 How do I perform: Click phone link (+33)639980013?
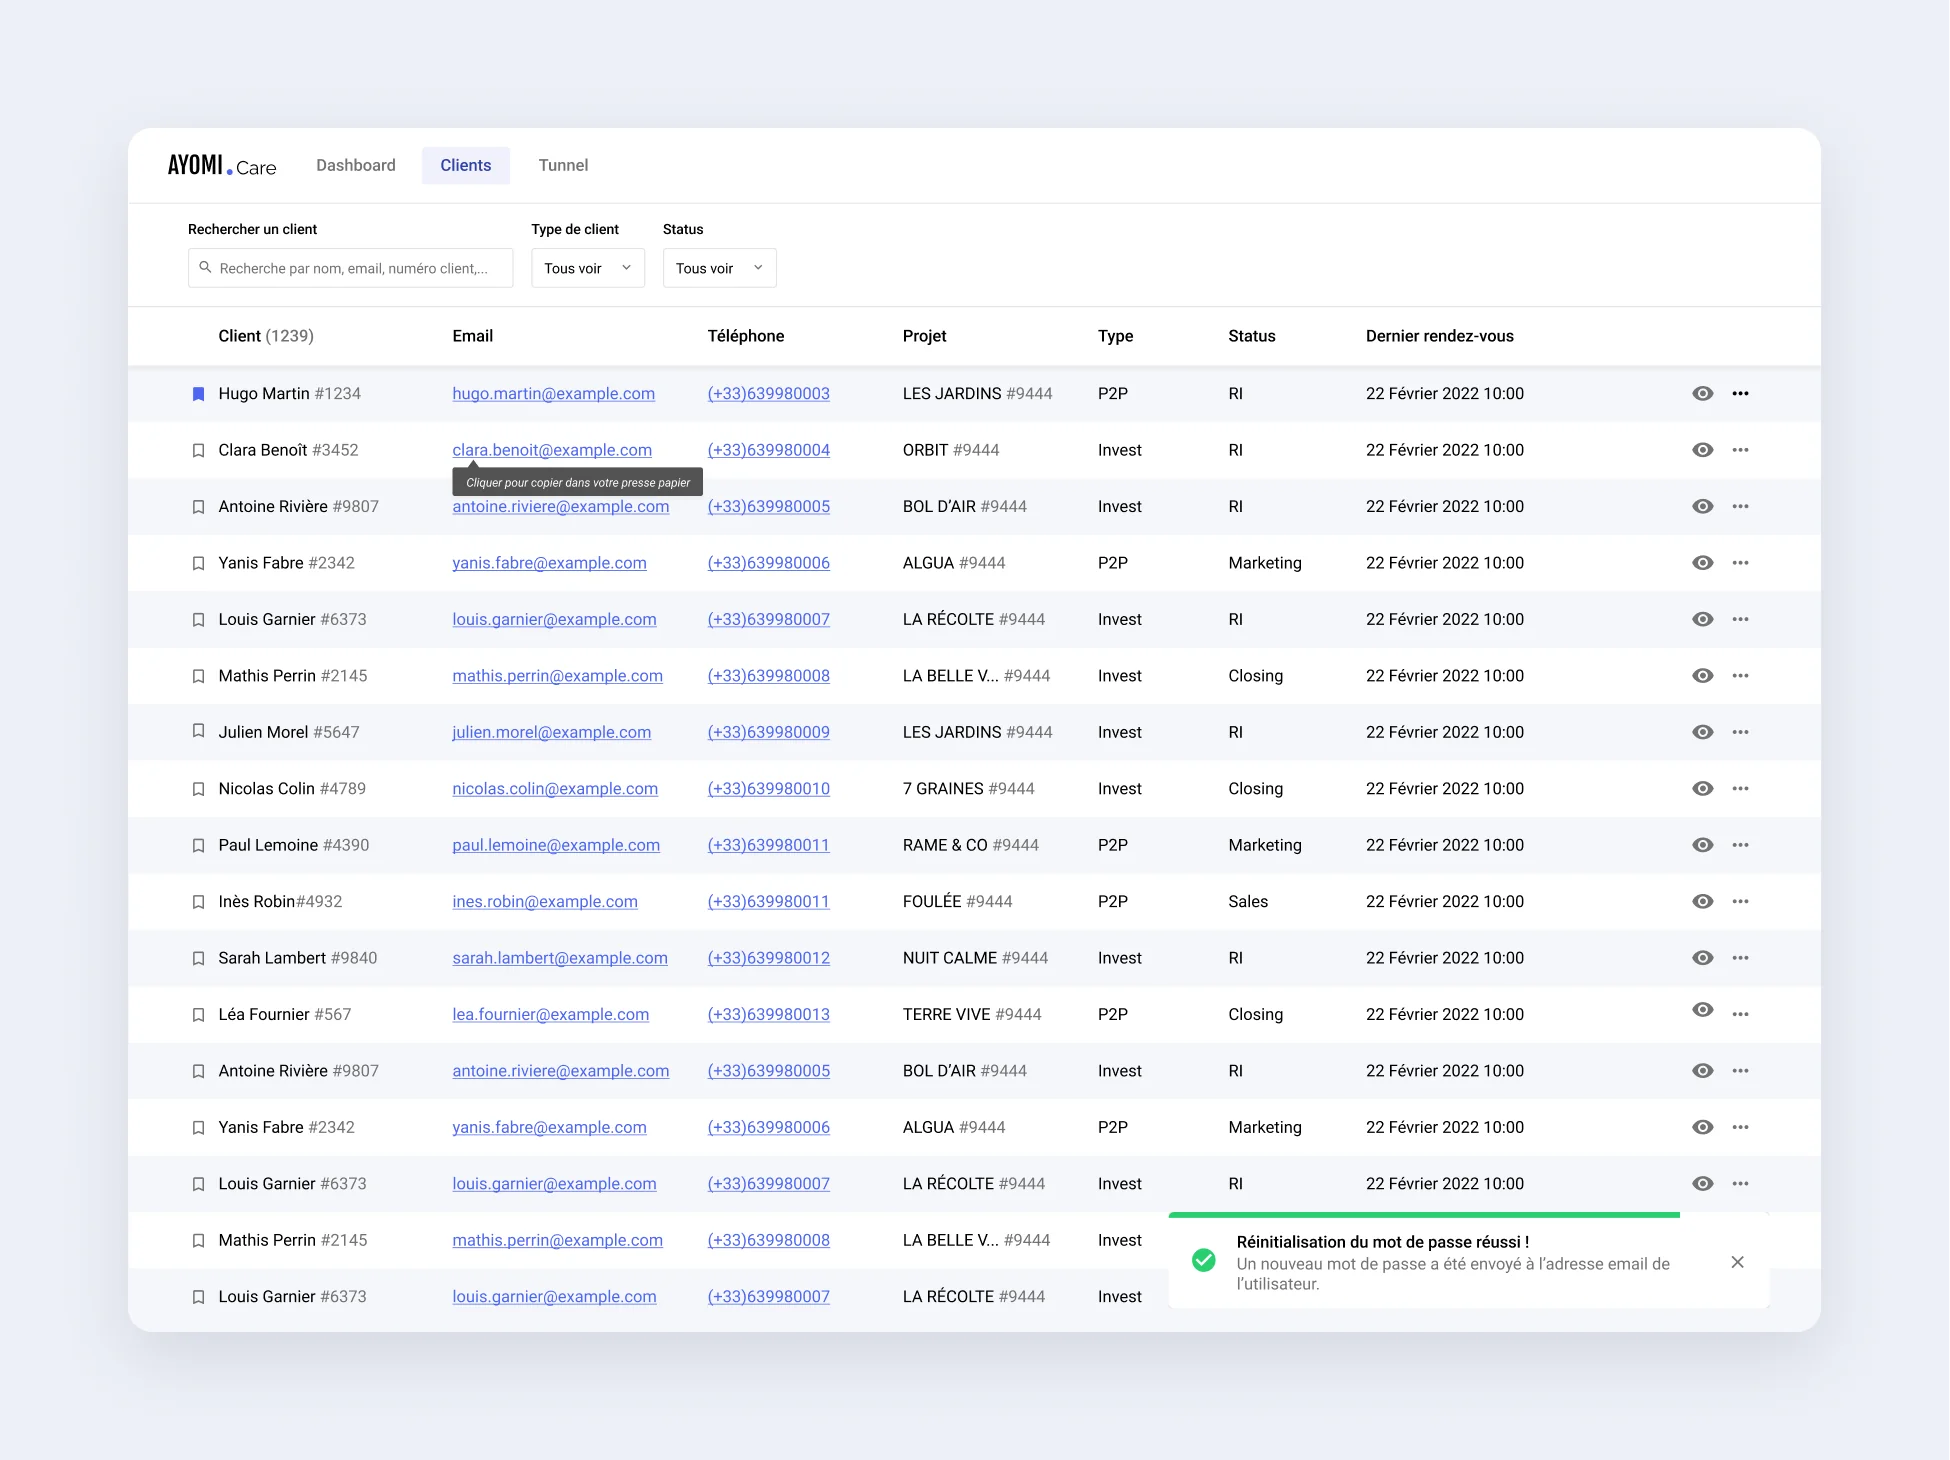[x=768, y=1014]
